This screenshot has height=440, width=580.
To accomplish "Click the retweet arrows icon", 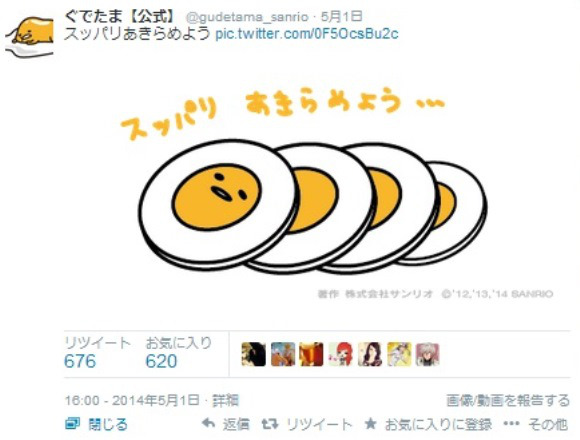I will tap(270, 424).
